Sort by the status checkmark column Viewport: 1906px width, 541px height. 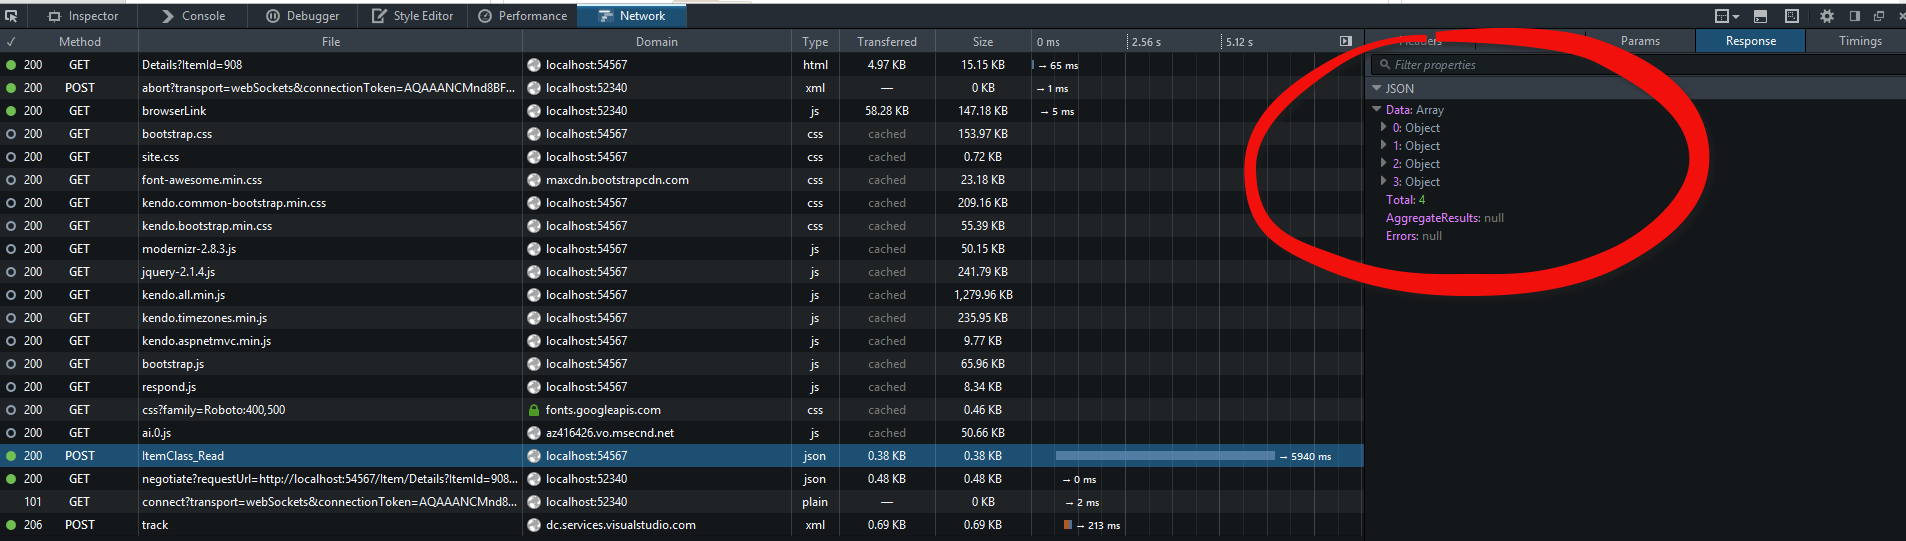(11, 41)
